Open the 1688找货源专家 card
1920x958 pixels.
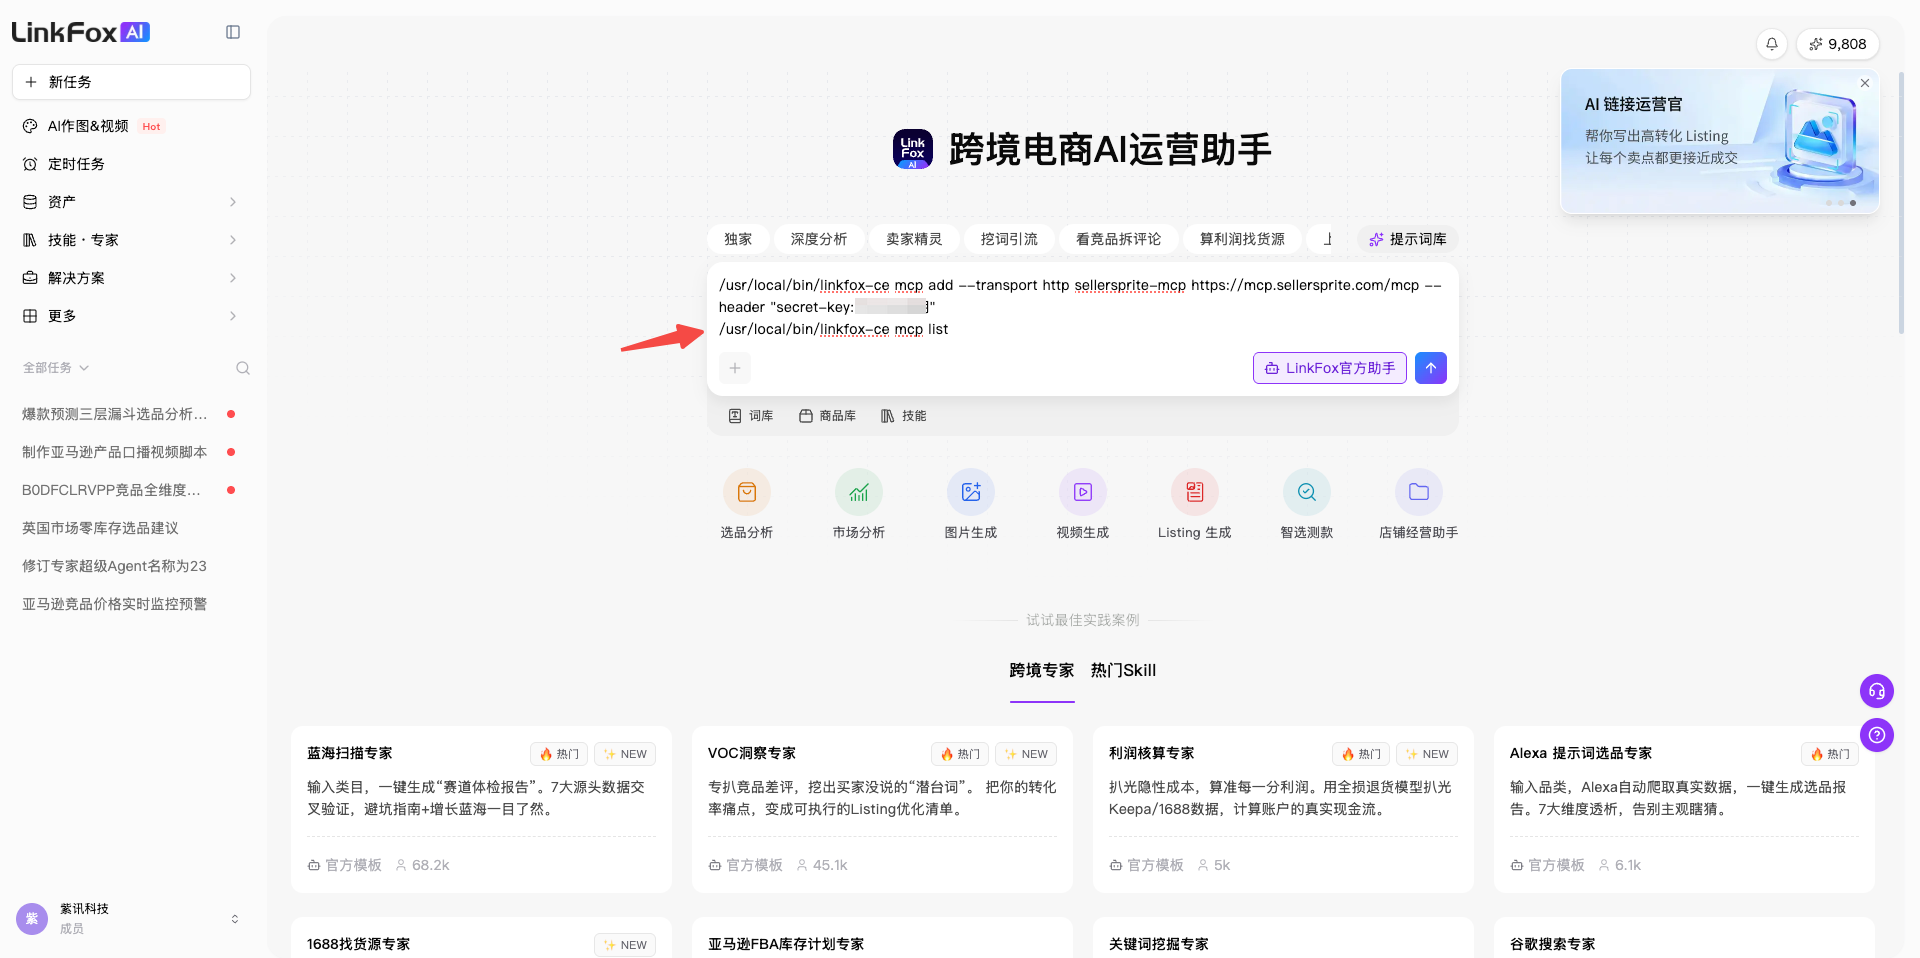481,939
